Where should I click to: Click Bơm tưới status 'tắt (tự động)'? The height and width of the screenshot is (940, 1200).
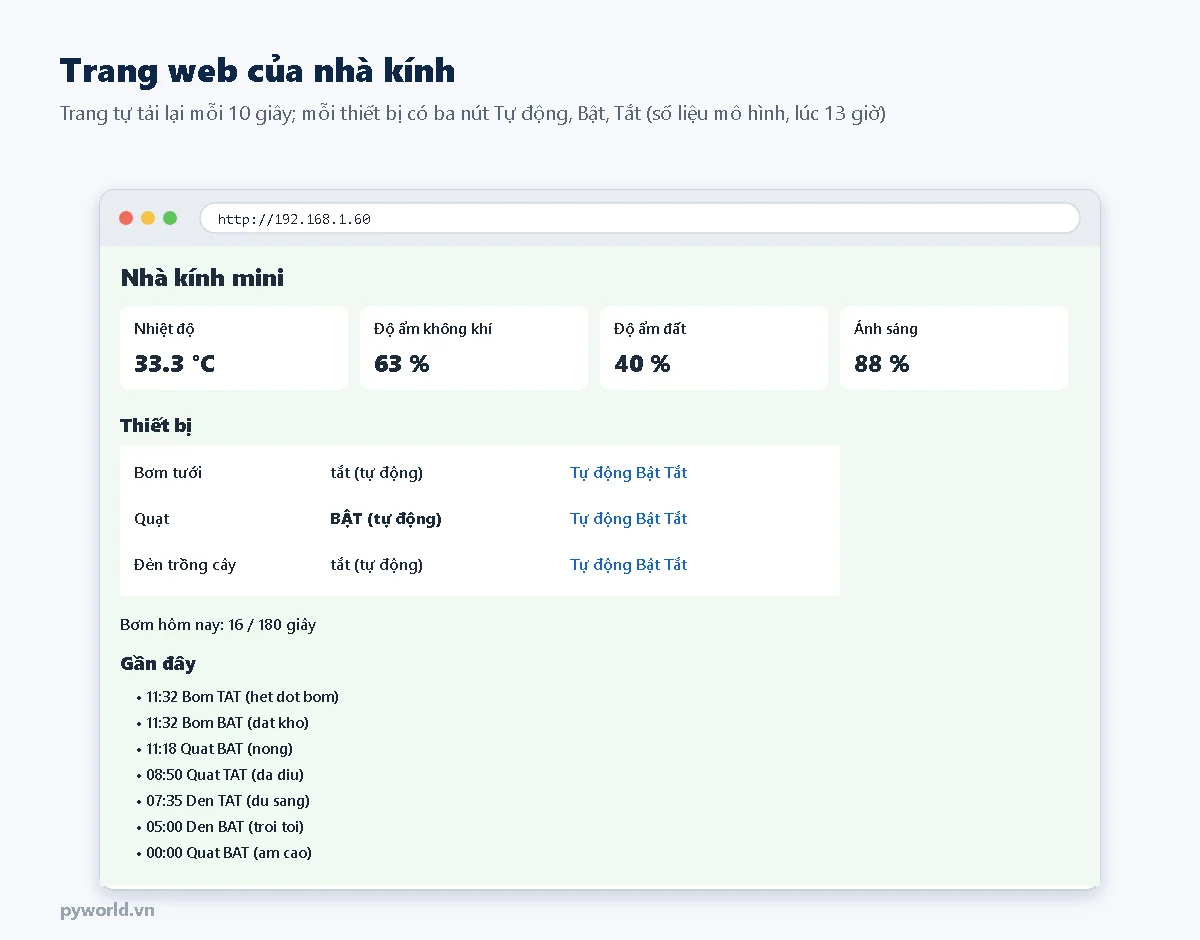click(x=376, y=473)
